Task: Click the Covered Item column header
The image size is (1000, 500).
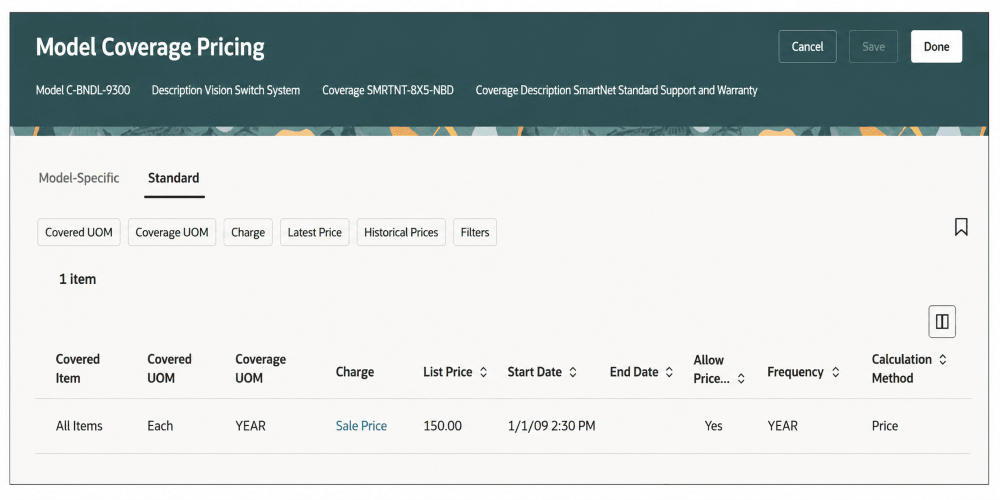Action: click(x=78, y=369)
